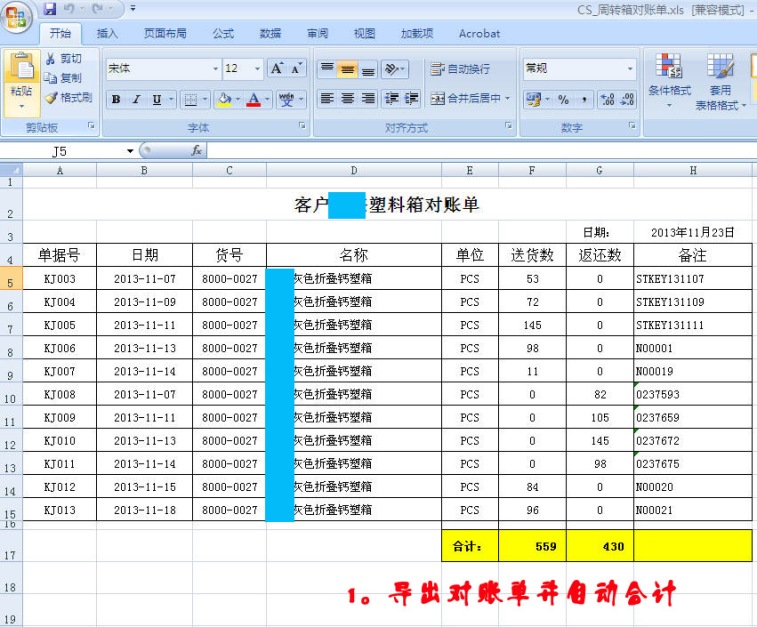Decrease the font size
The image size is (757, 627).
(x=296, y=69)
